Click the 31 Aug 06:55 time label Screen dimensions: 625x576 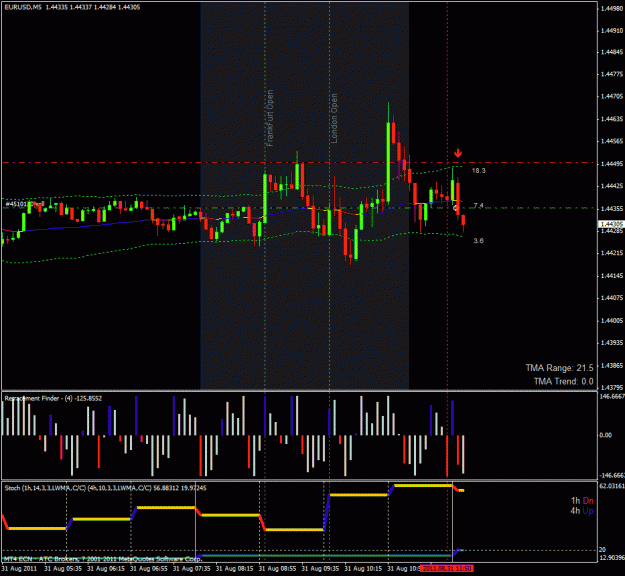click(x=149, y=569)
